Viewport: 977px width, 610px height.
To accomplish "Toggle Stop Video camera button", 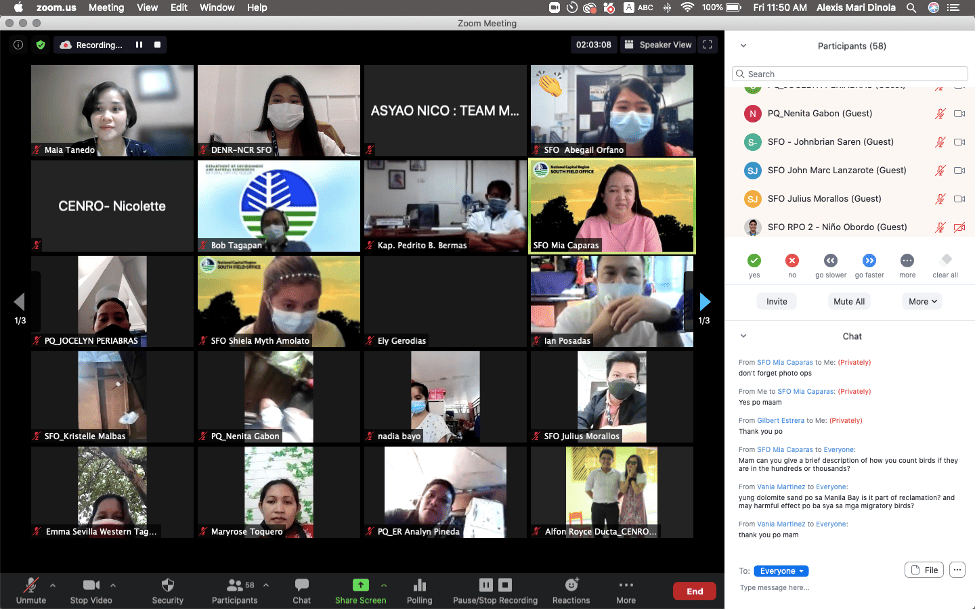I will [92, 585].
